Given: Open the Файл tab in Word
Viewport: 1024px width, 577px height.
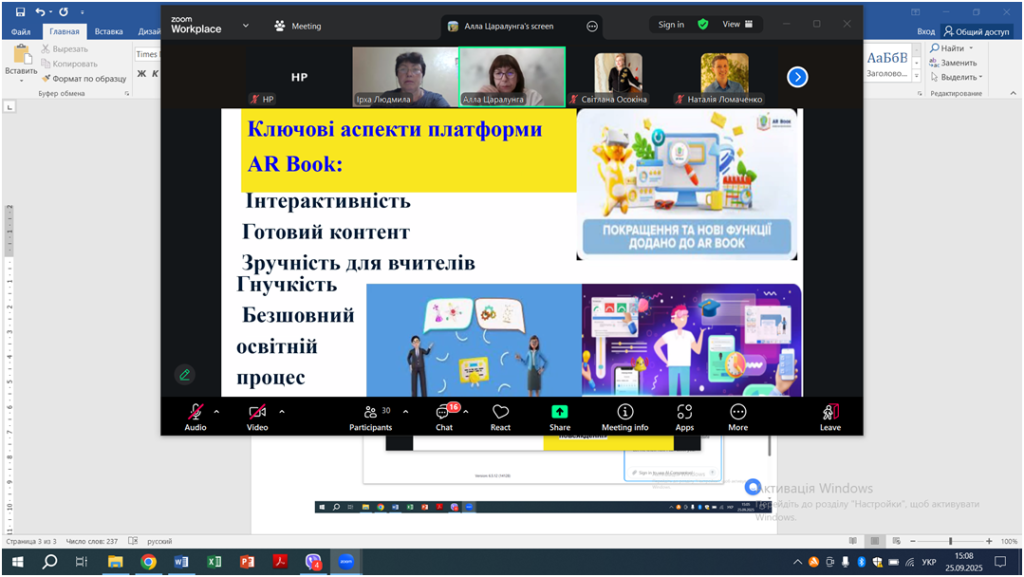Looking at the screenshot, I should [21, 31].
